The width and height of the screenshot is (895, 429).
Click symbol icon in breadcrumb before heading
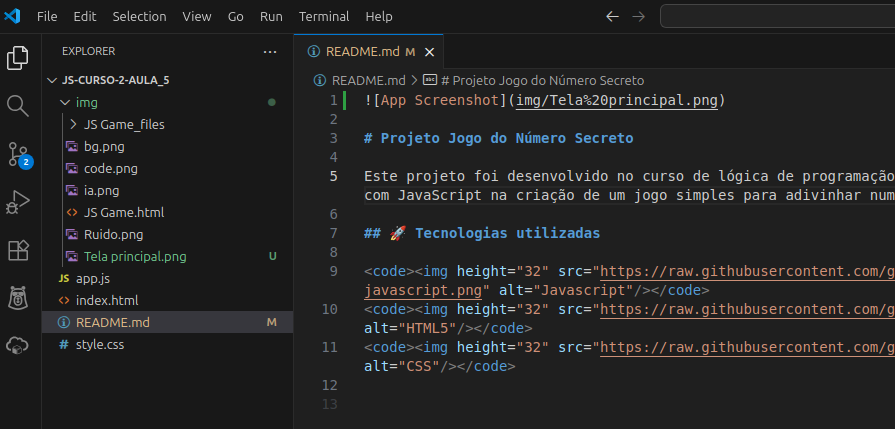430,80
